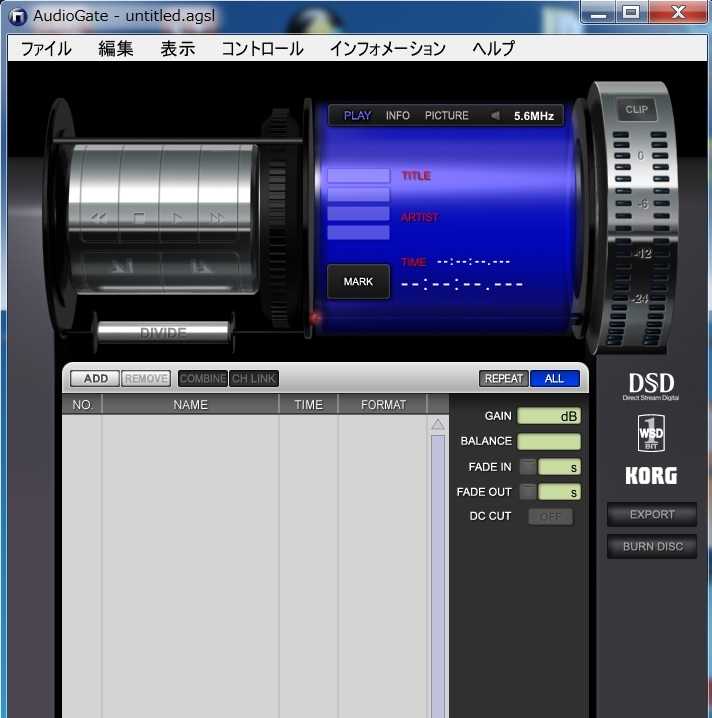The image size is (712, 718).
Task: Click the GAIN dB field
Action: (x=549, y=416)
